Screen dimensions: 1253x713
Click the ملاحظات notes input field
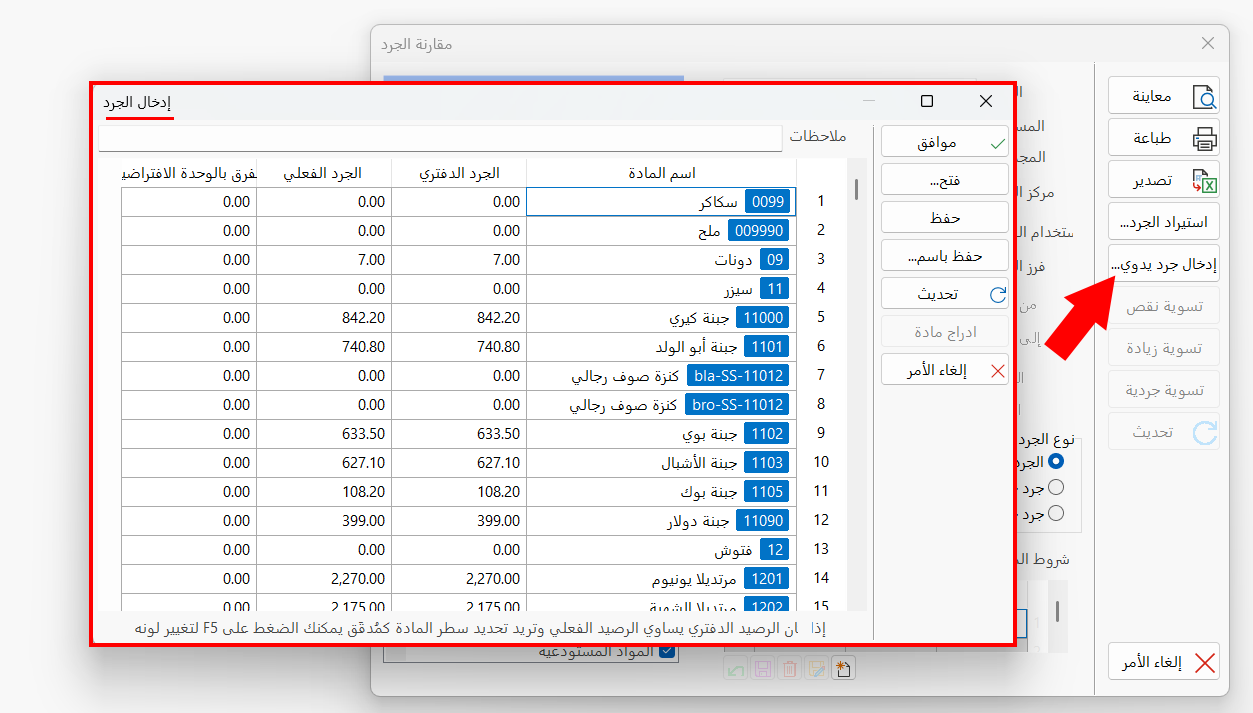(x=441, y=137)
